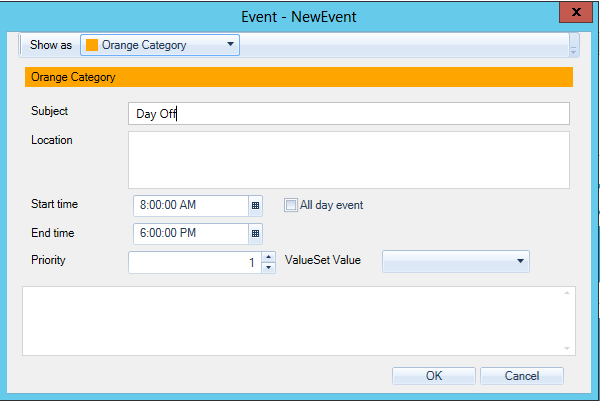Screen dimensions: 600x401
Task: Select the Start time field showing 8:00:00 AM
Action: tap(190, 205)
